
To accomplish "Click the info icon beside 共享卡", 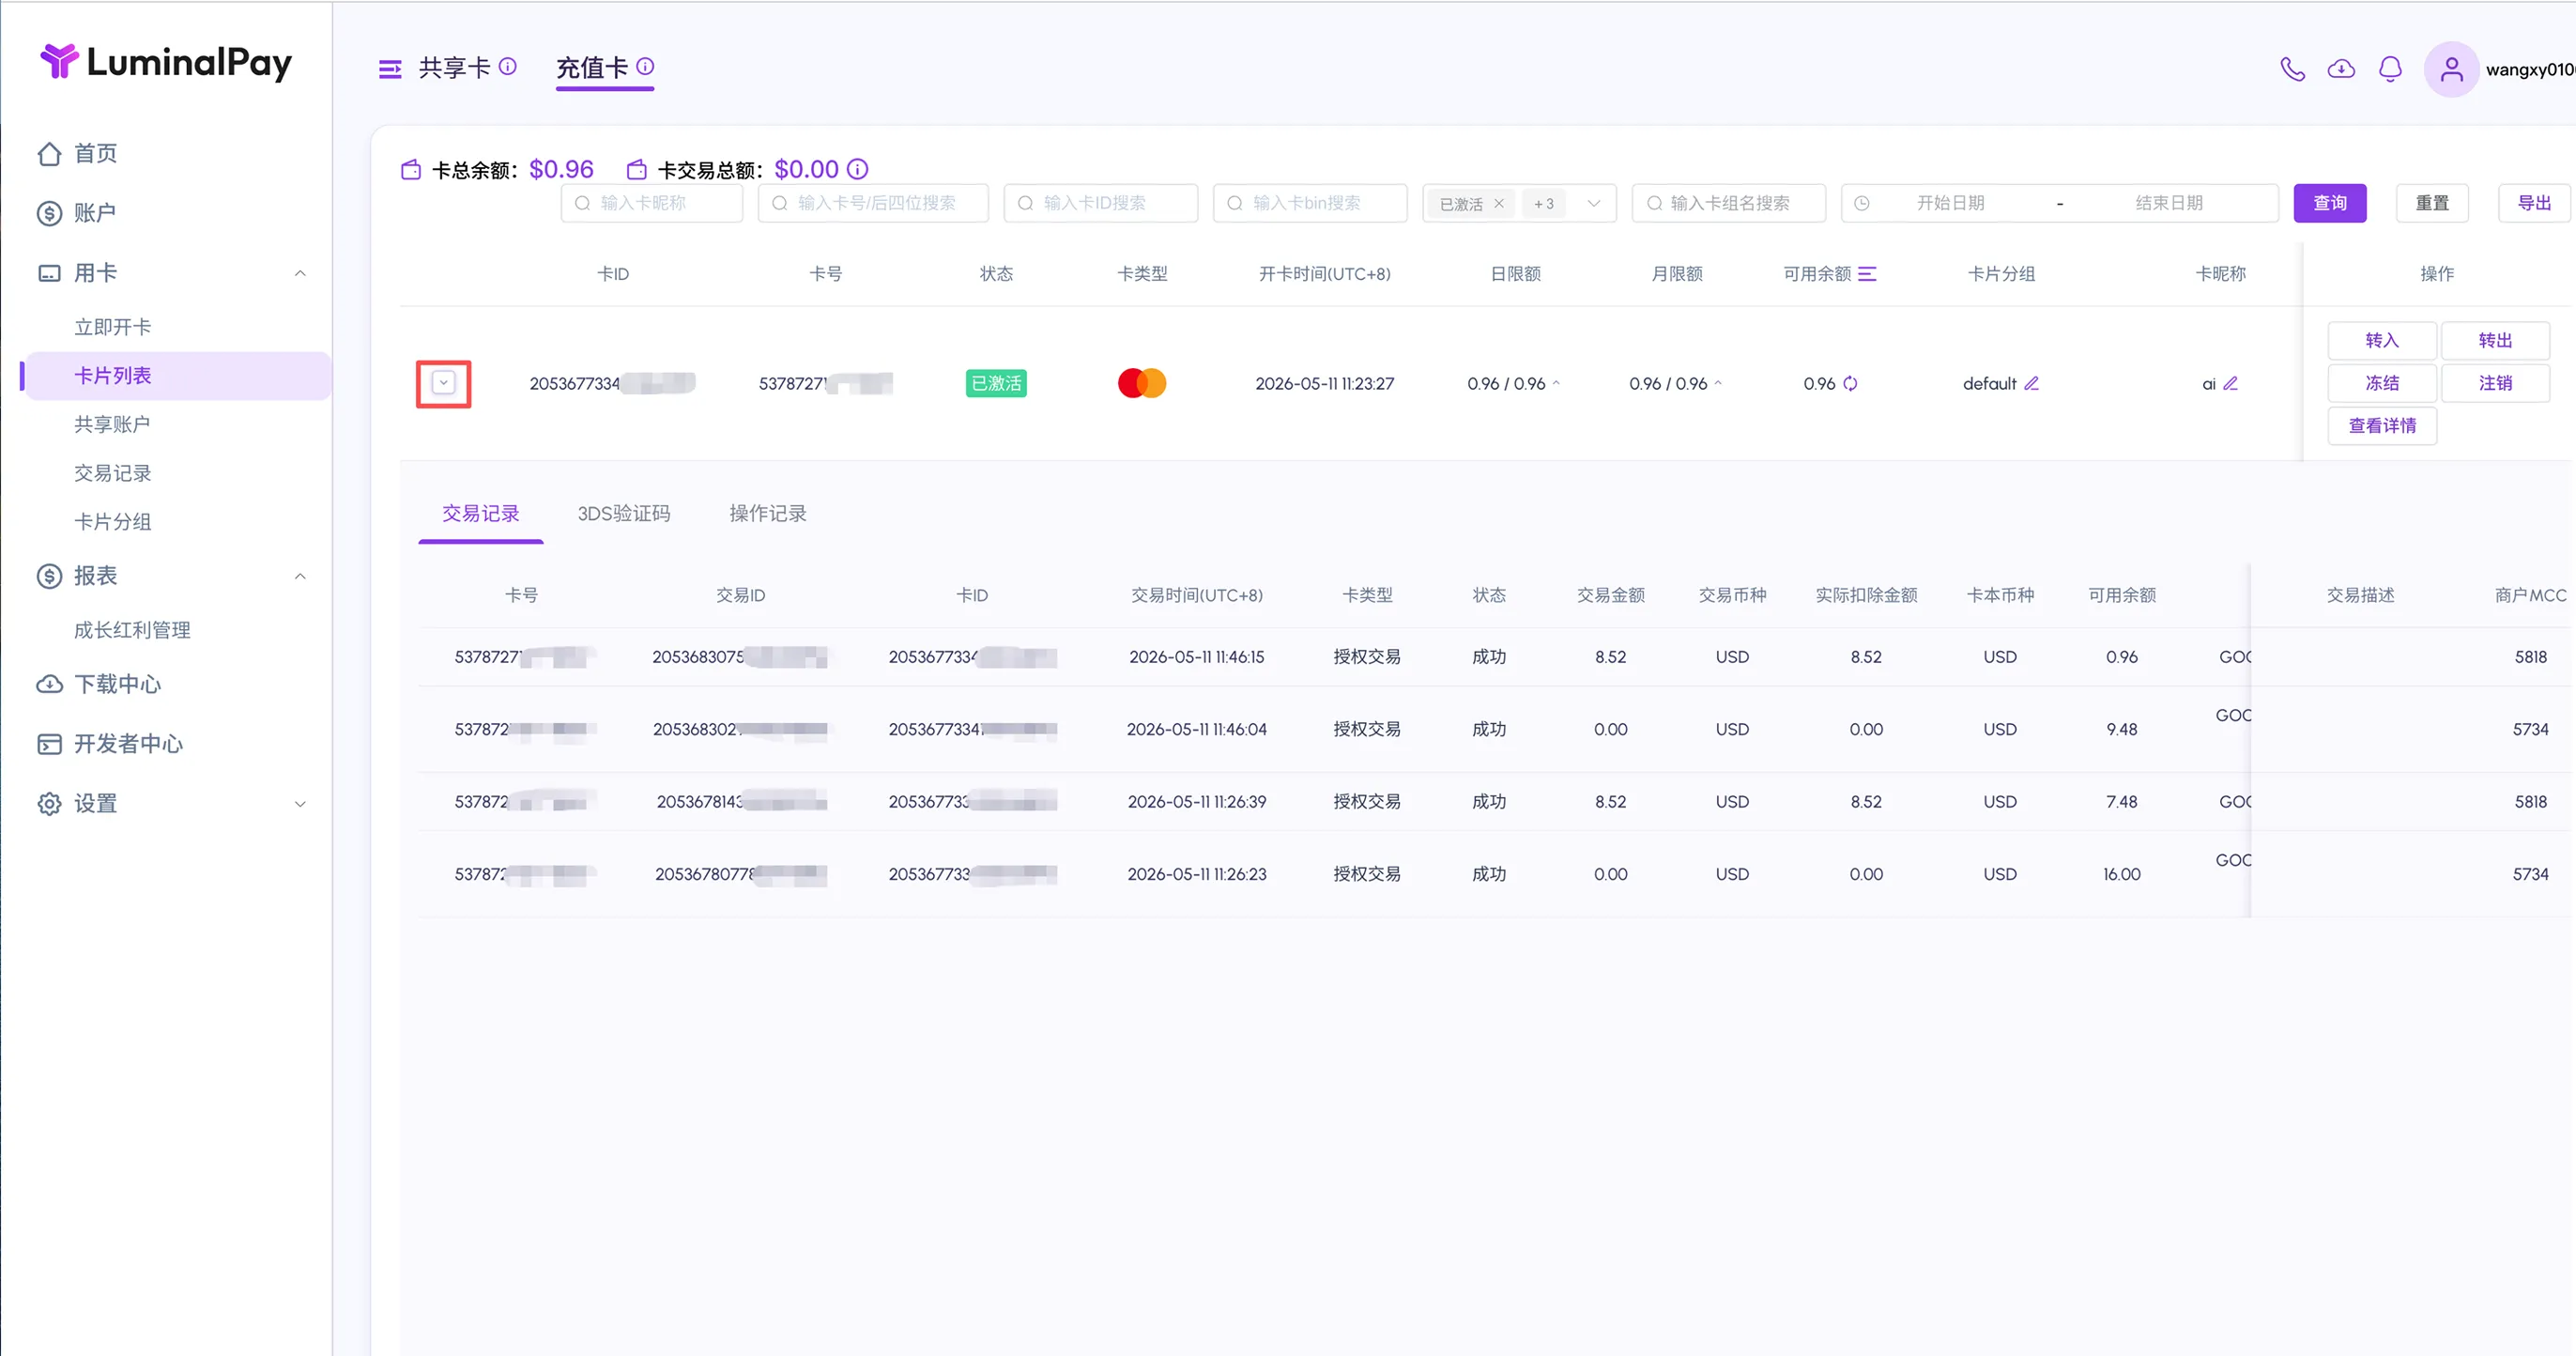I will [x=508, y=66].
